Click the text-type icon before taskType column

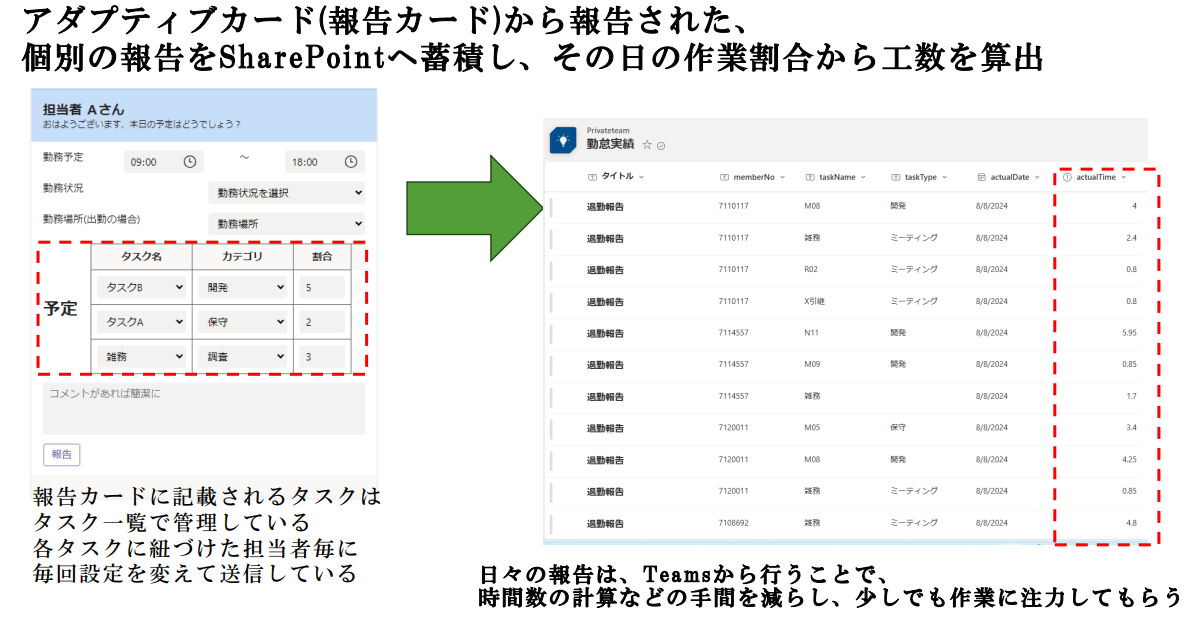pos(896,177)
